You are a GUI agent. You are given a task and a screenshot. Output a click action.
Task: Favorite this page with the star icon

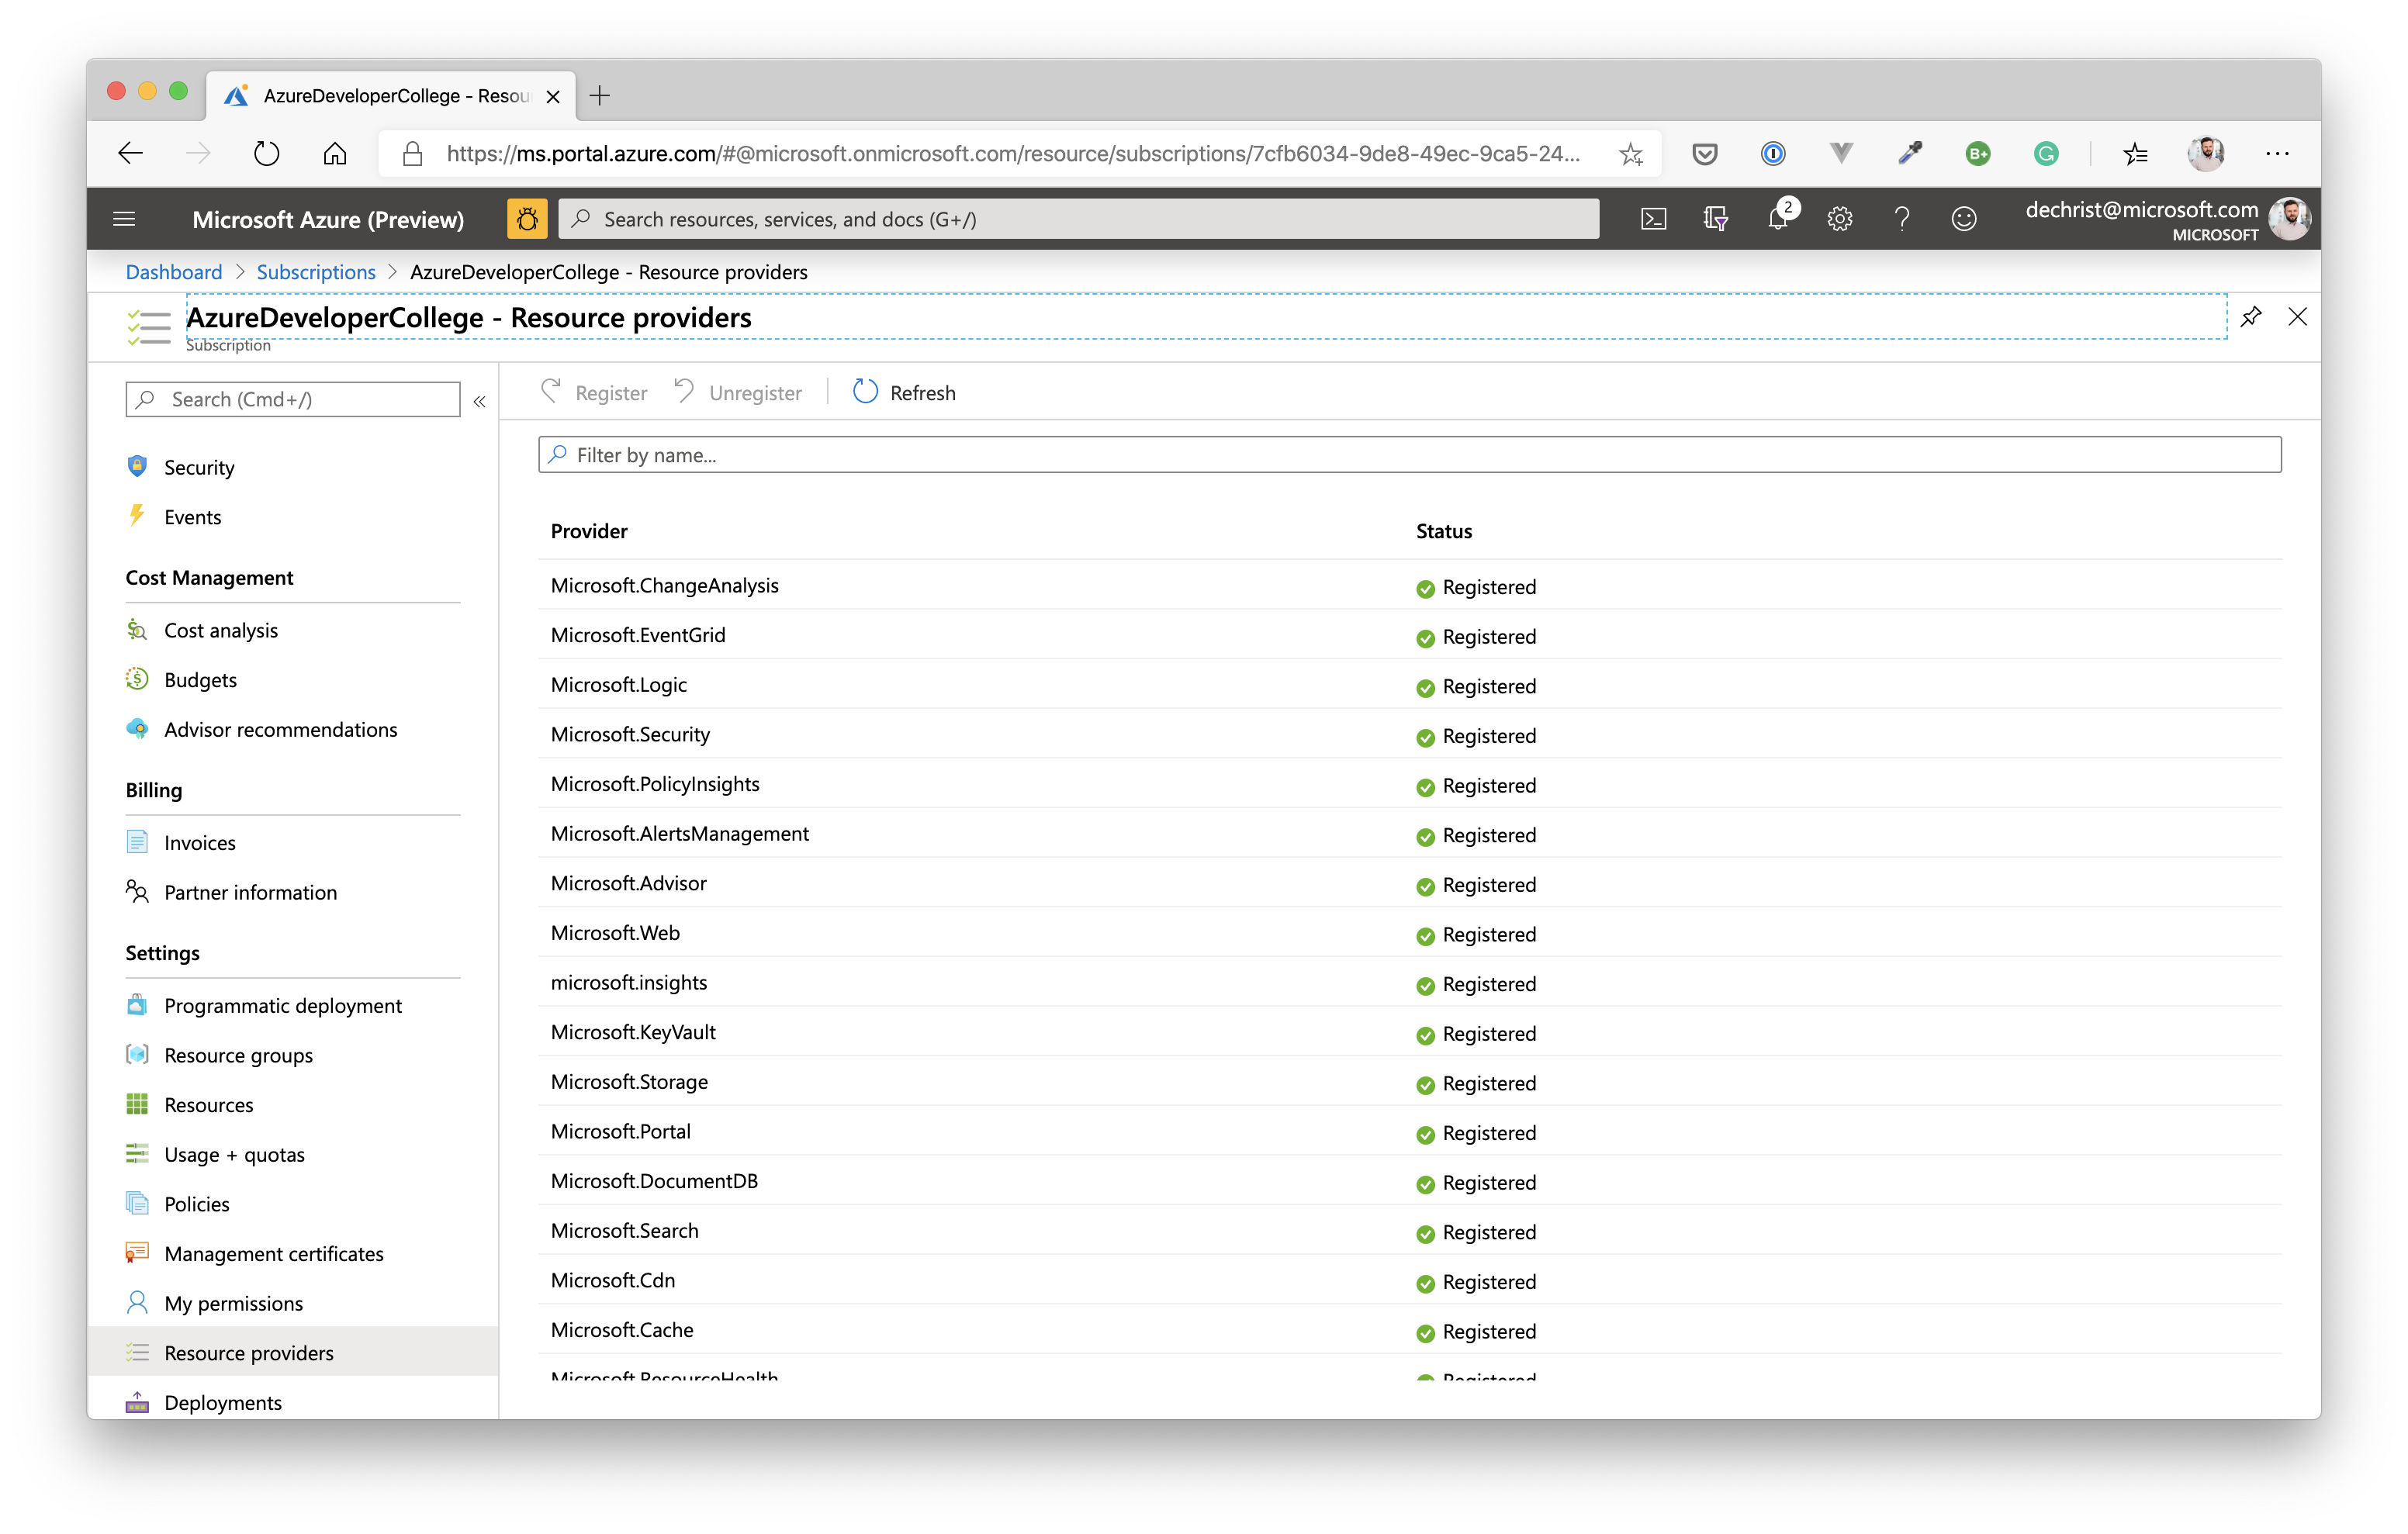(1630, 154)
